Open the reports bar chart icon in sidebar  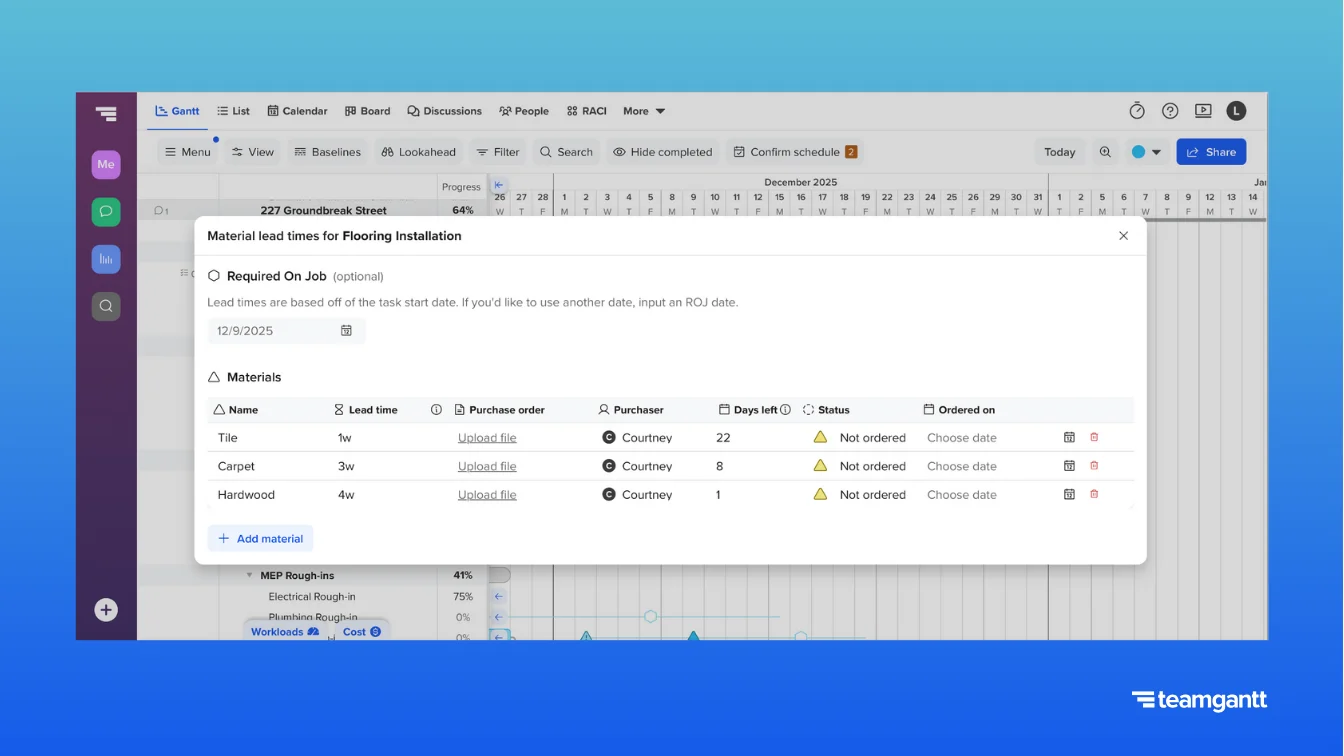(106, 258)
